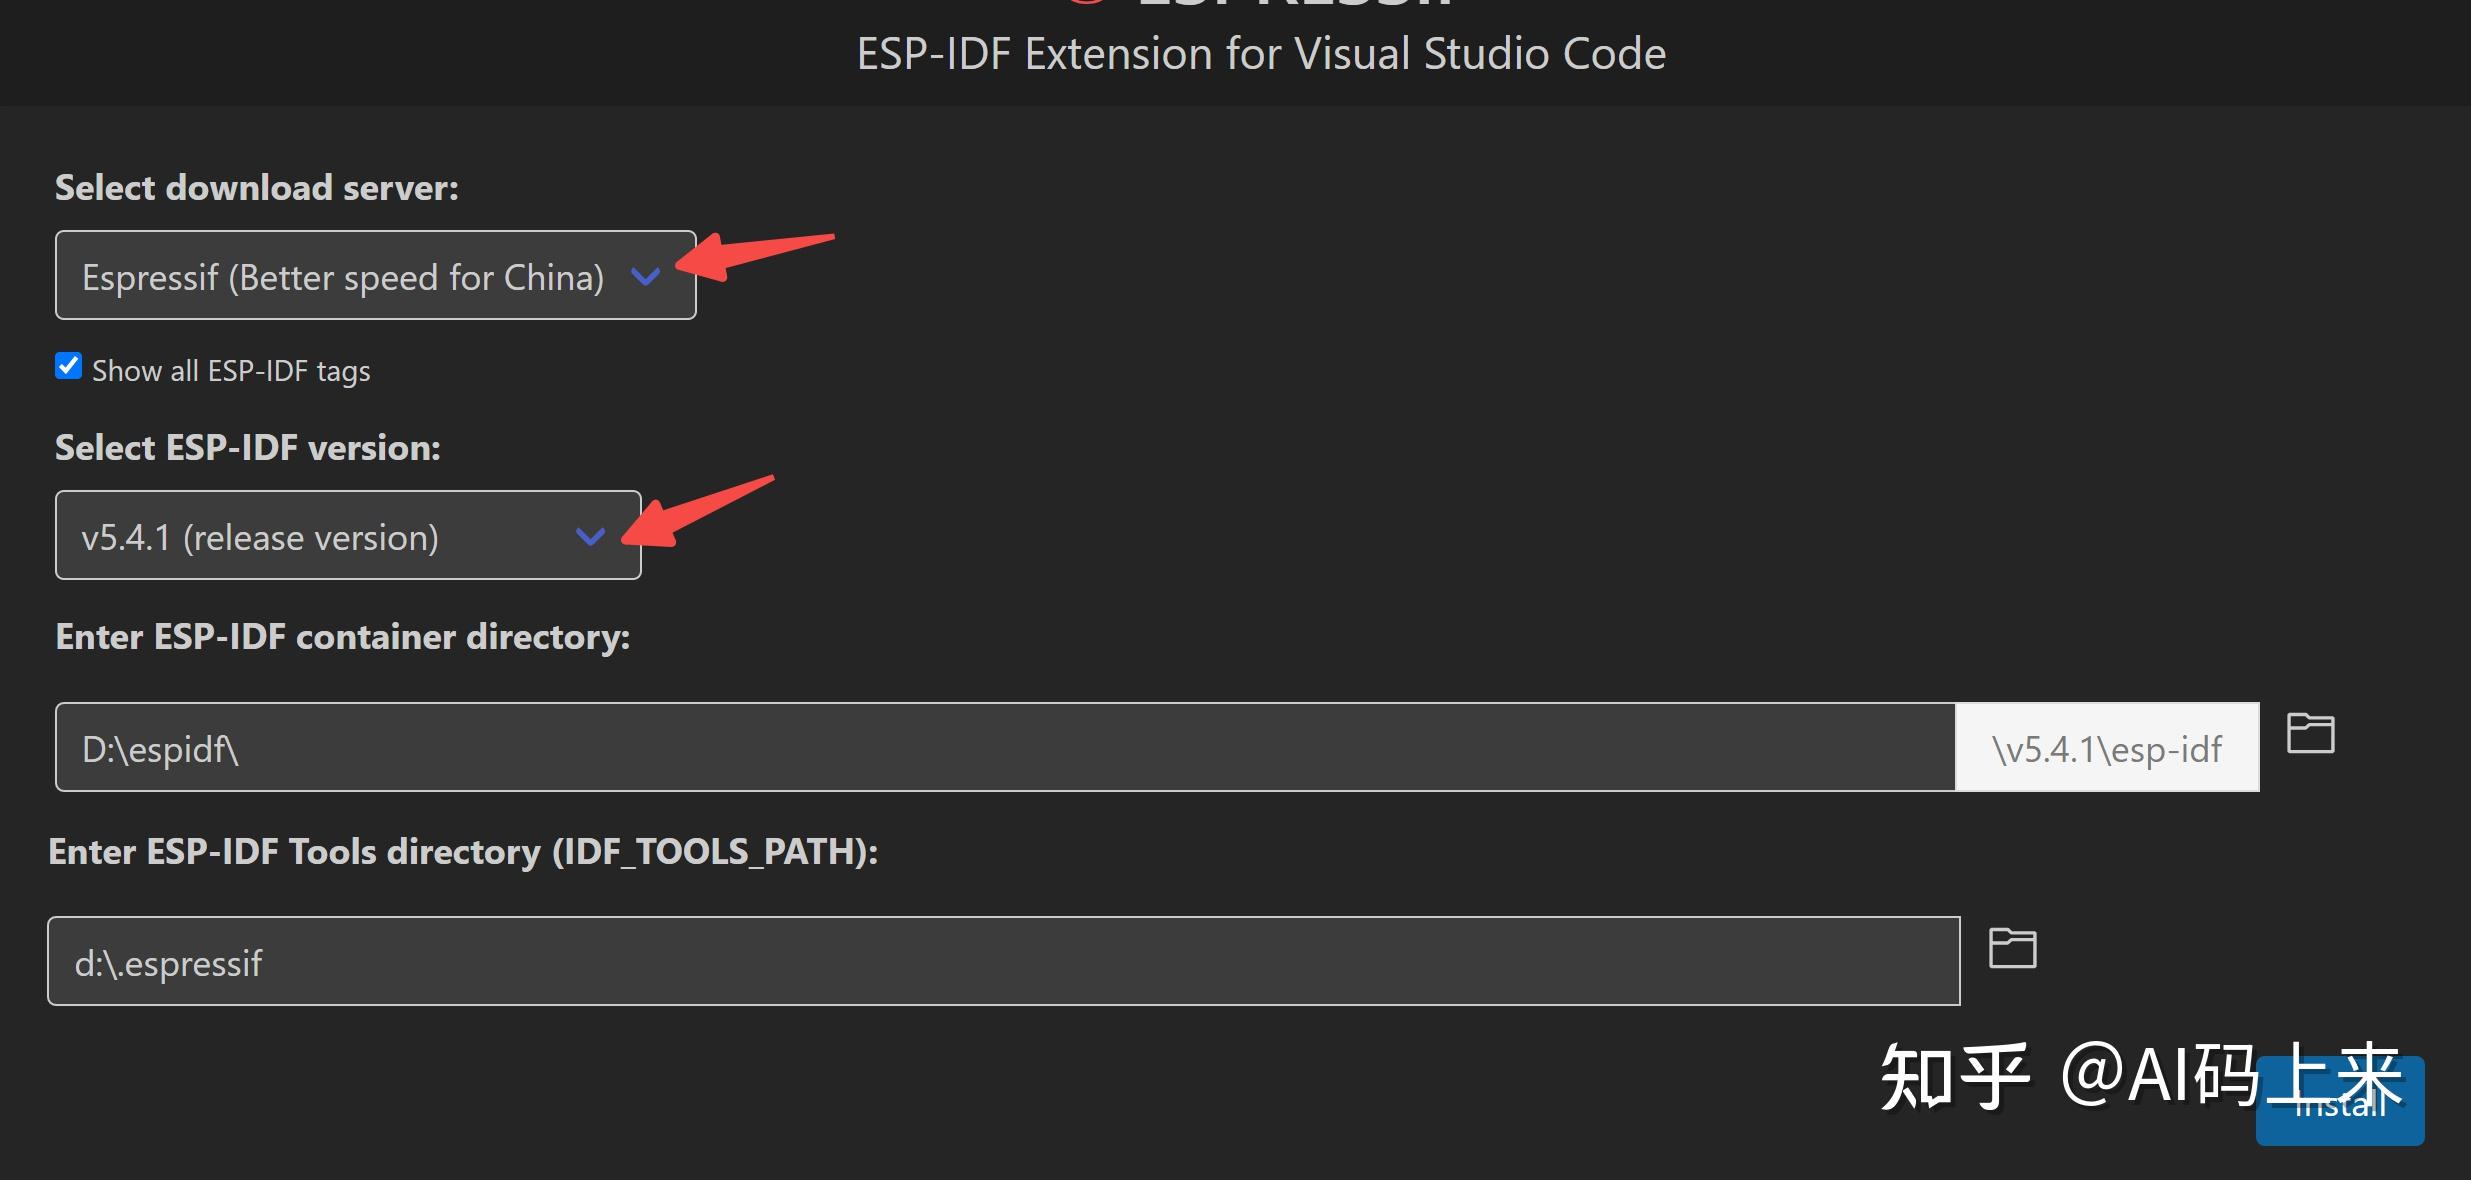Click the 'Show all ESP-IDF tags' label text
Image resolution: width=2471 pixels, height=1180 pixels.
click(231, 371)
